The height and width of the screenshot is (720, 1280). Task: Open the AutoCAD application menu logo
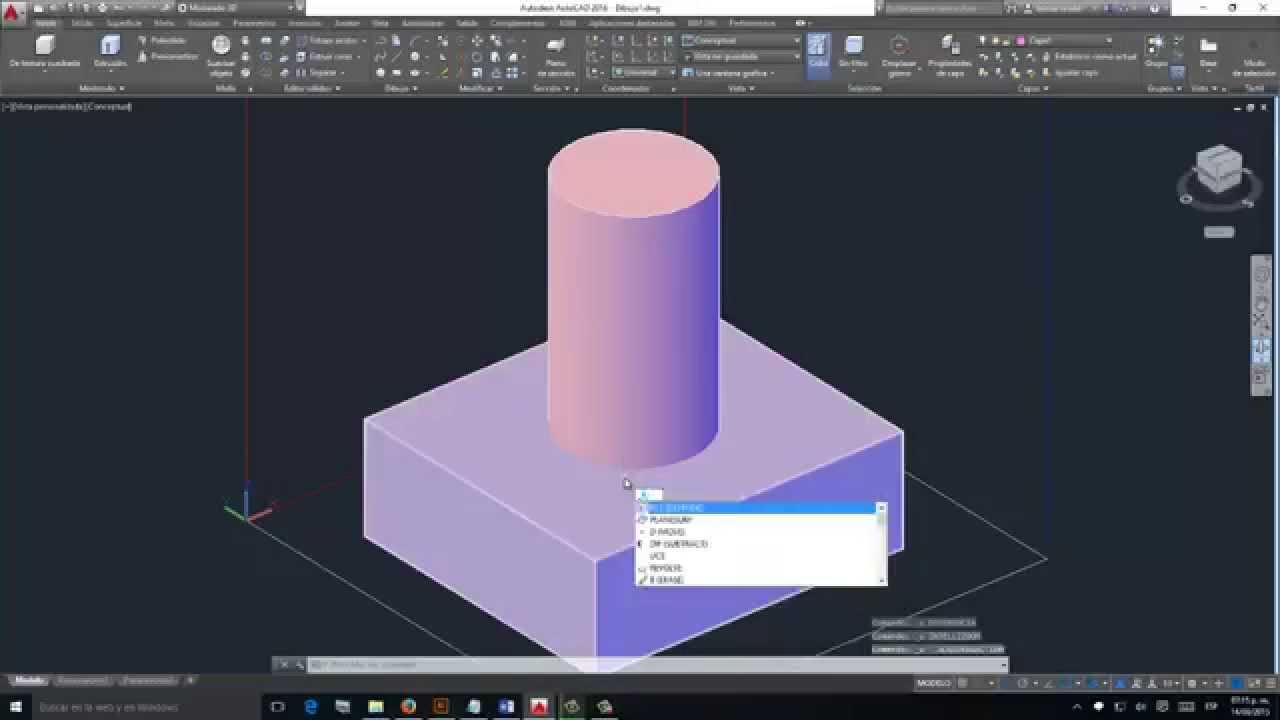(x=14, y=13)
